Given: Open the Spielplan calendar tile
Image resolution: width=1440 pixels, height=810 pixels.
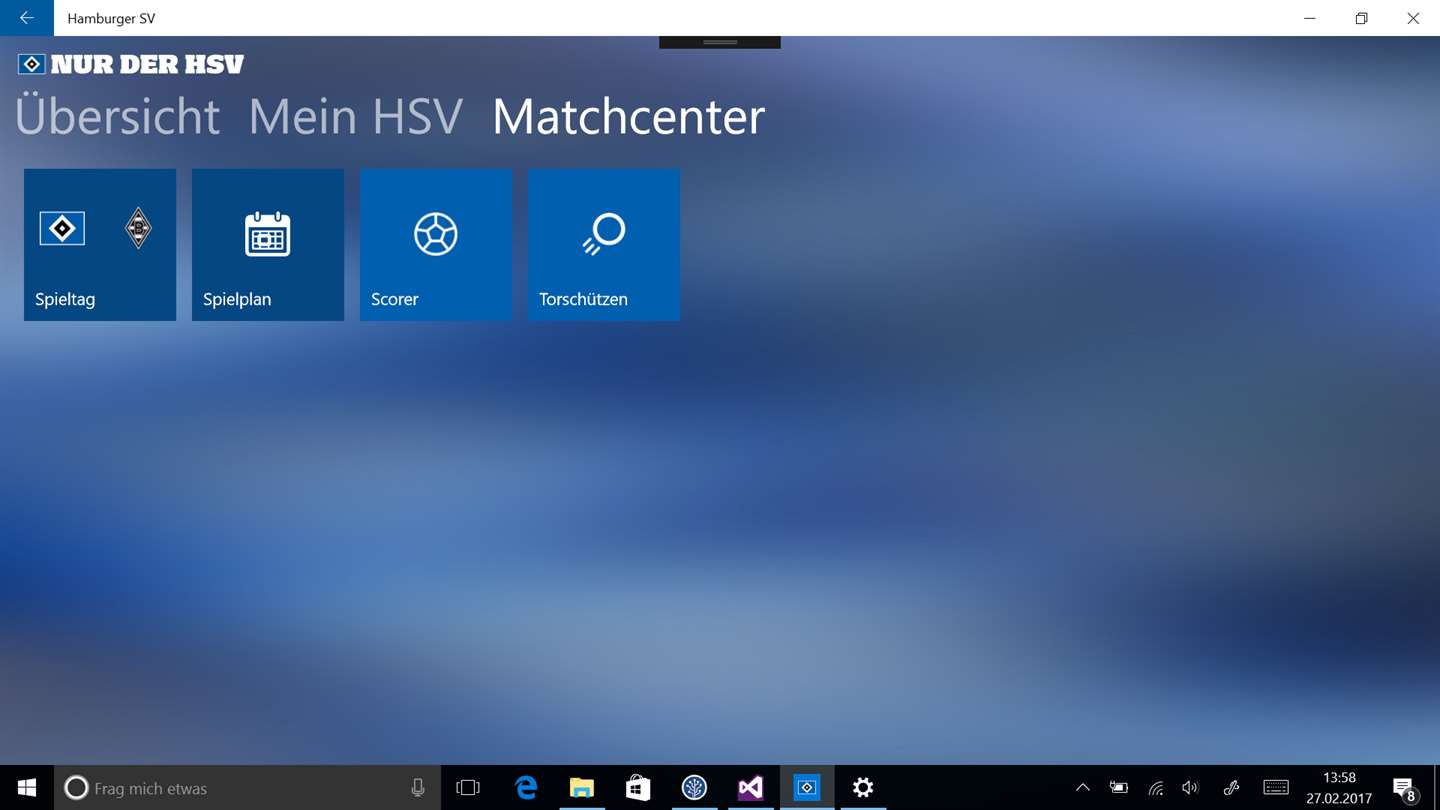Looking at the screenshot, I should 268,245.
